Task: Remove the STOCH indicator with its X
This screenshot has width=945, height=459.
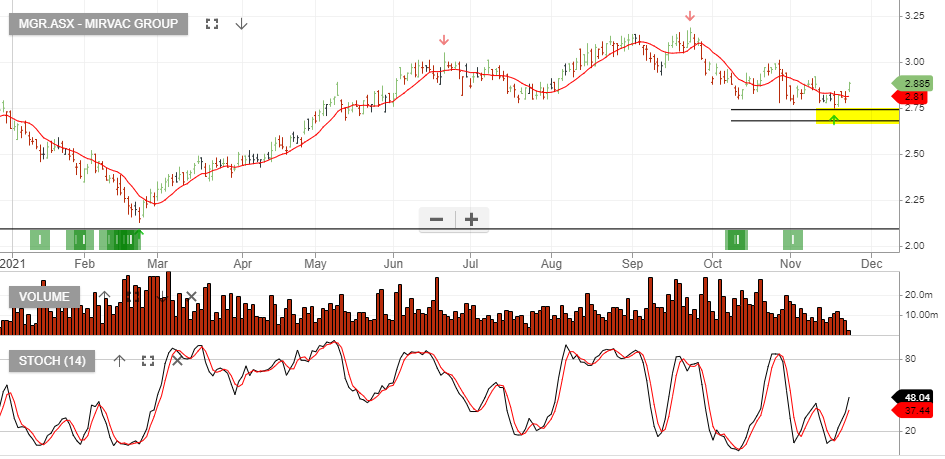Action: tap(177, 361)
